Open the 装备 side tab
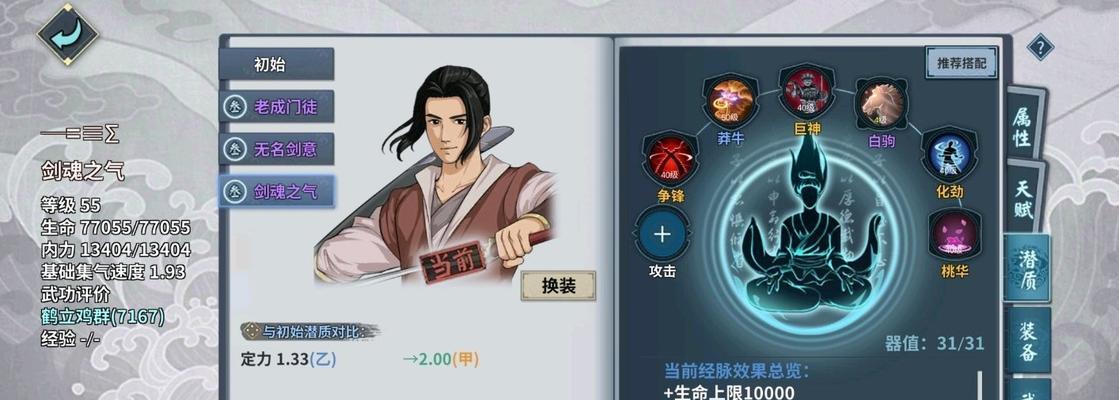Viewport: 1119px width, 400px height. tap(1028, 341)
